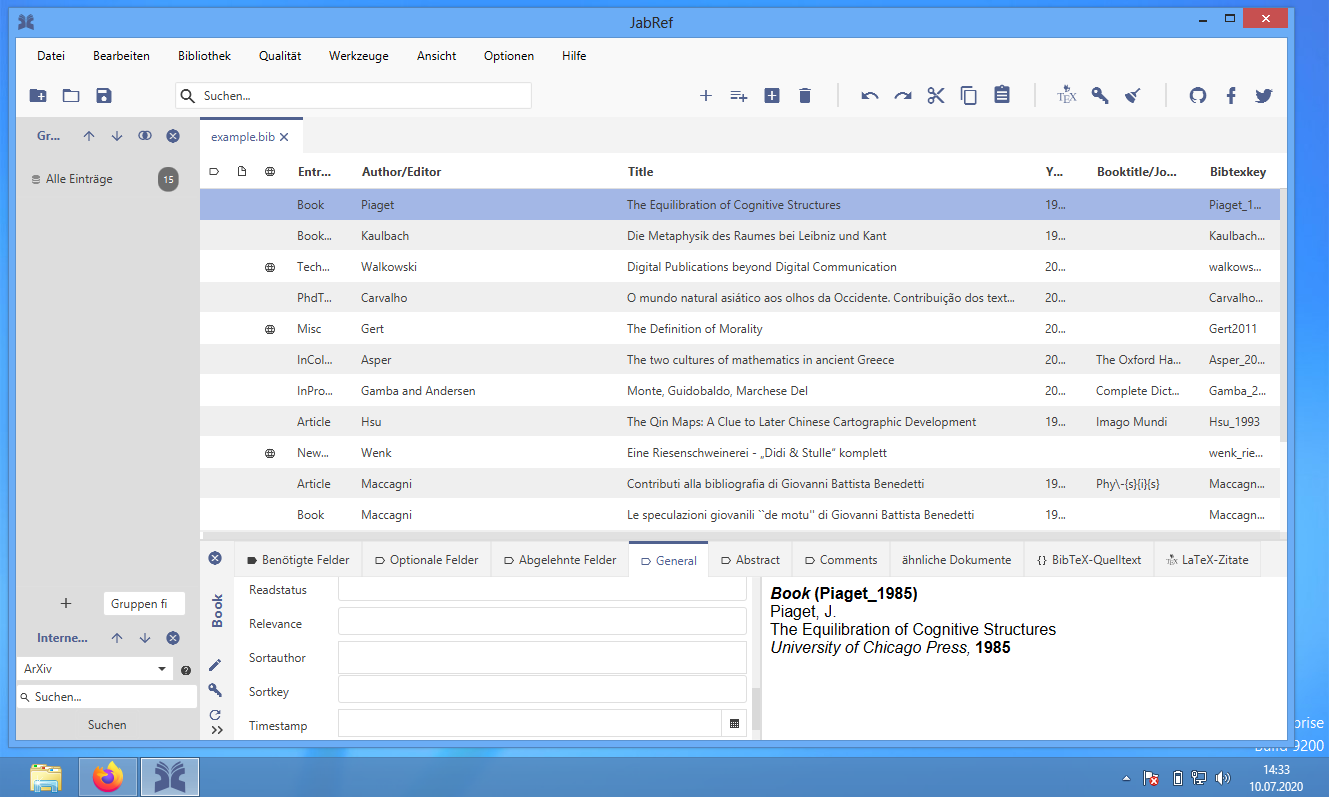1329x797 pixels.
Task: Open the Ansicht menu
Action: 437,56
